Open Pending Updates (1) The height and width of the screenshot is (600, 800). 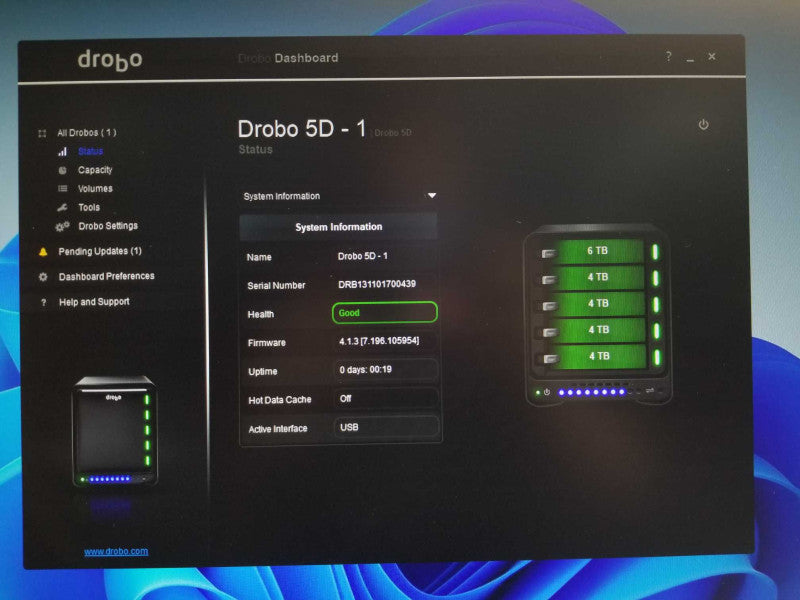pos(100,251)
